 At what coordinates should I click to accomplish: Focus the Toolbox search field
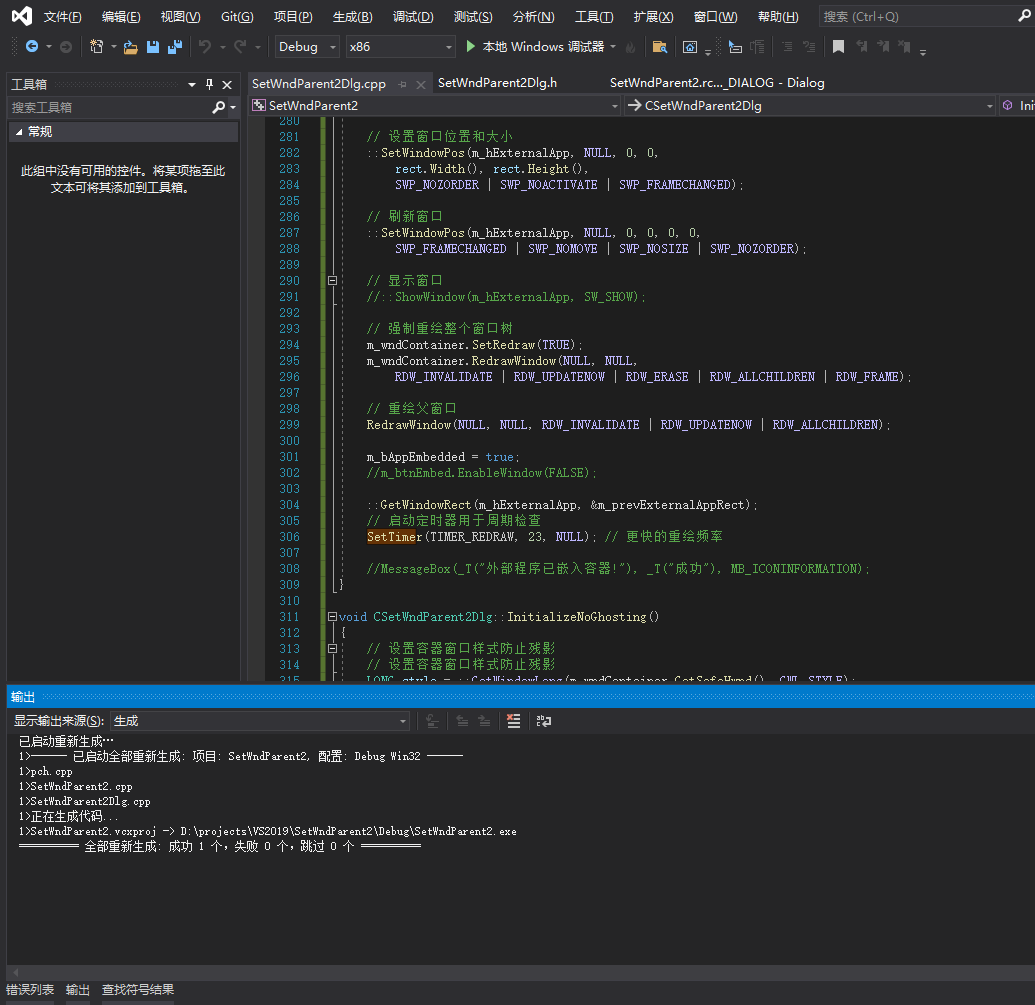tap(110, 107)
